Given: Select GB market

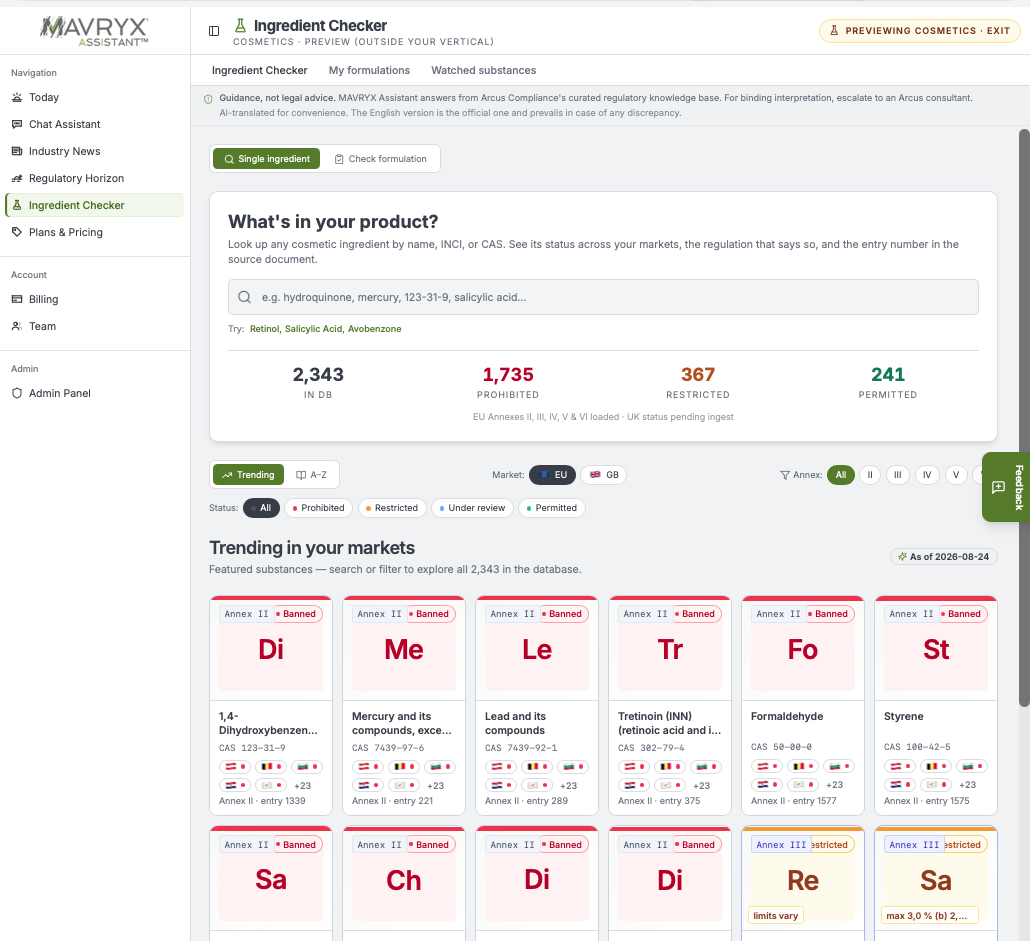Looking at the screenshot, I should tap(604, 475).
